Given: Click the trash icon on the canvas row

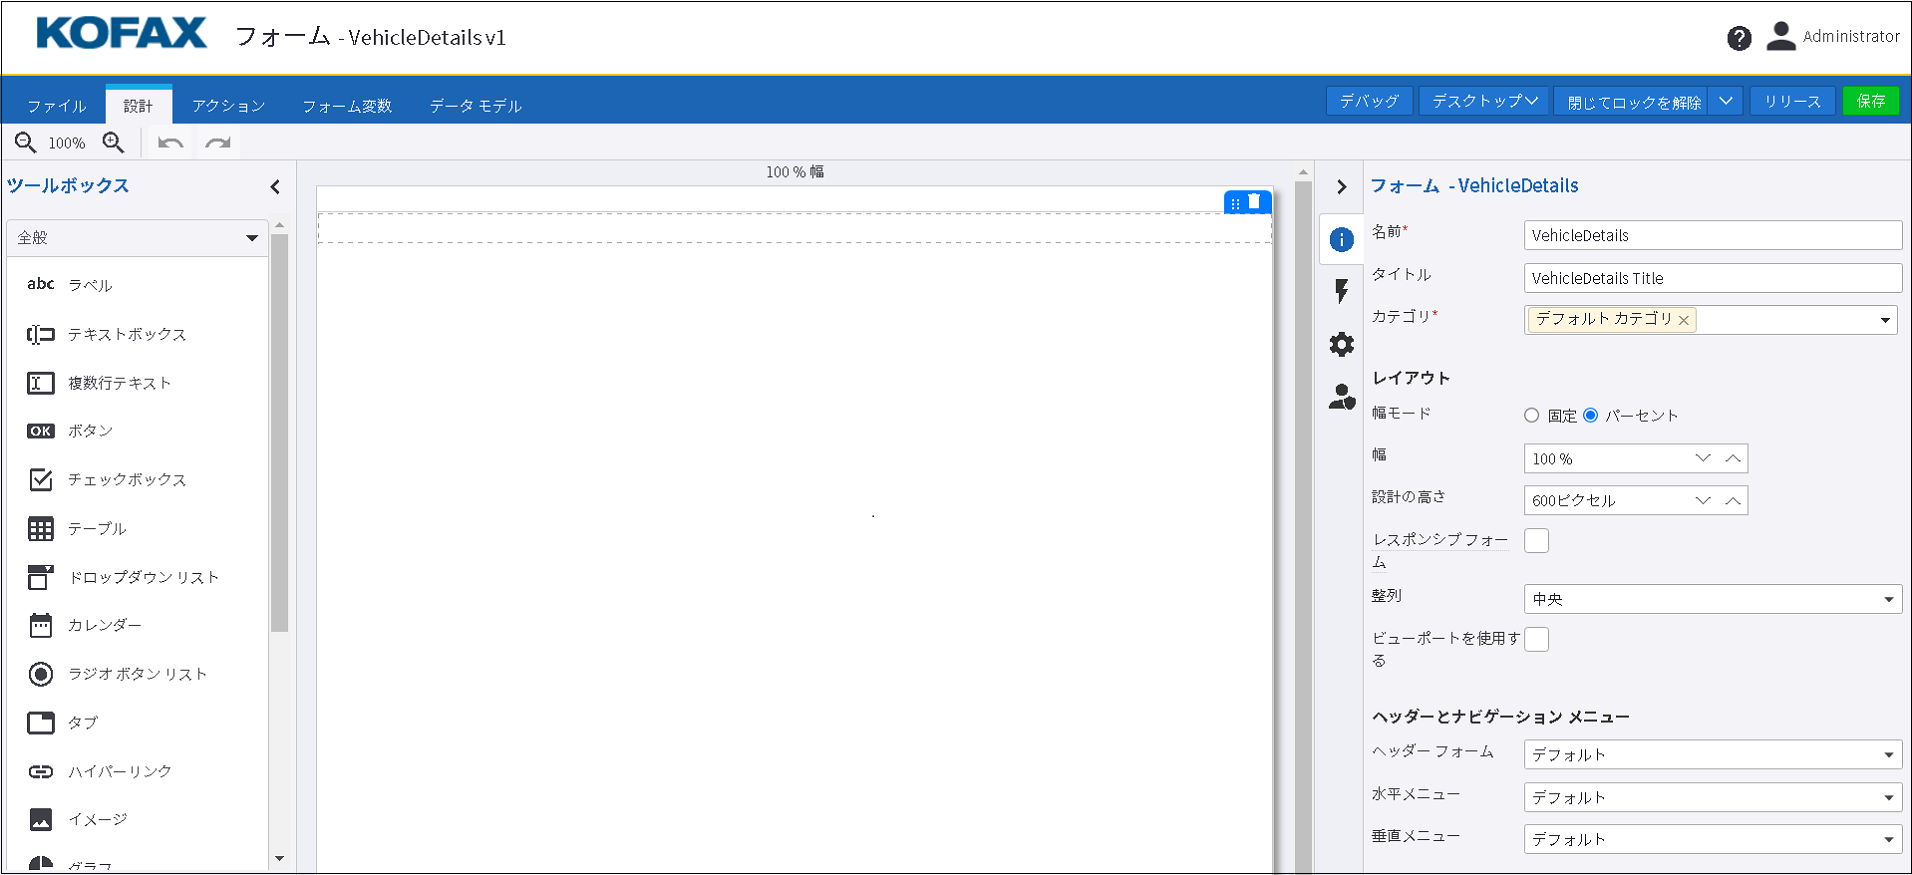Looking at the screenshot, I should click(x=1254, y=202).
